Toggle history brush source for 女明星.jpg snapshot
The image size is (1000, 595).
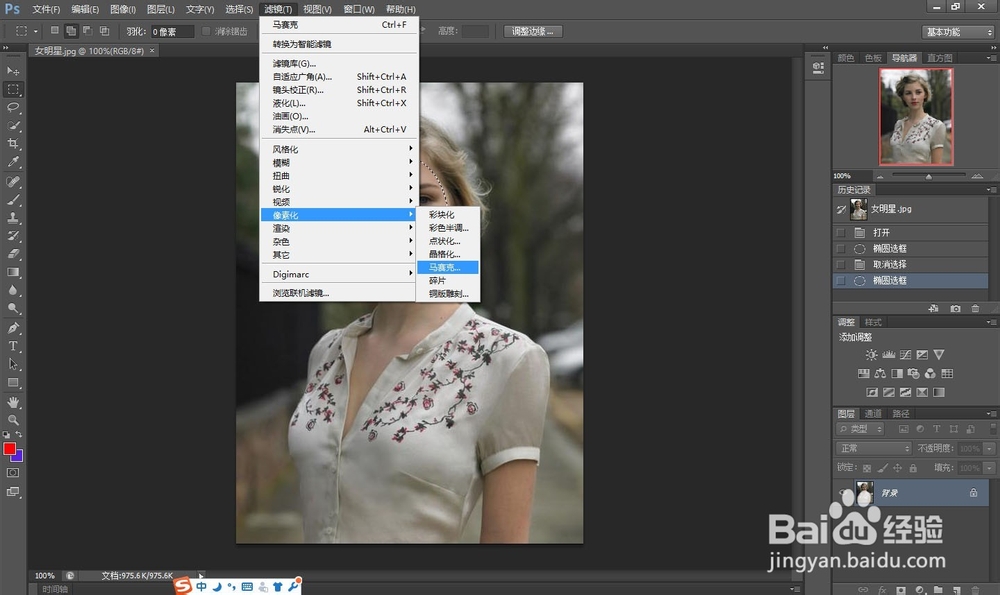tap(841, 209)
